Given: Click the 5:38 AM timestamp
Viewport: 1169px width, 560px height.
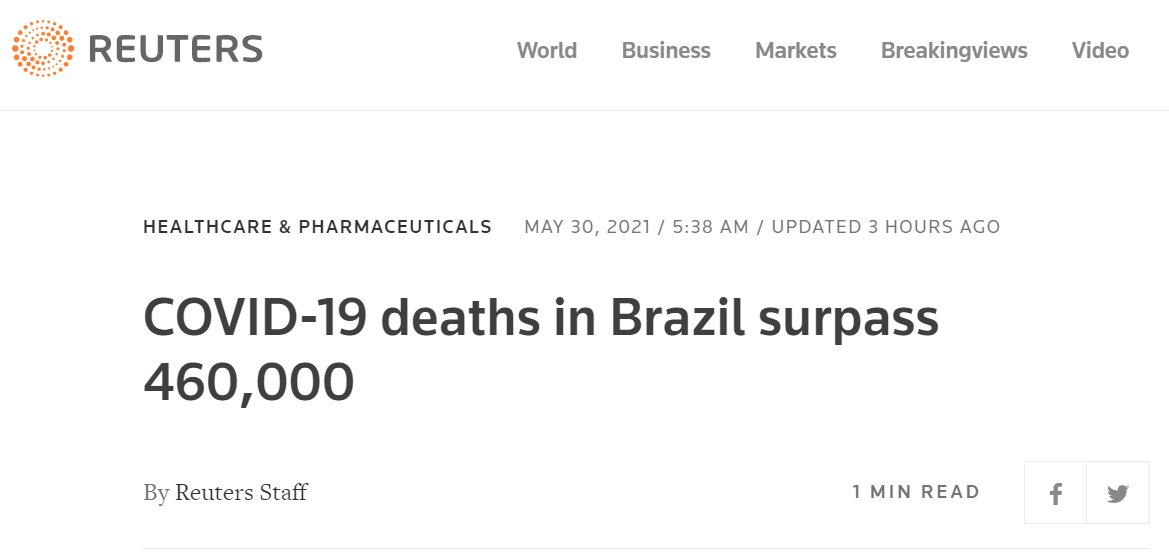Looking at the screenshot, I should coord(710,227).
